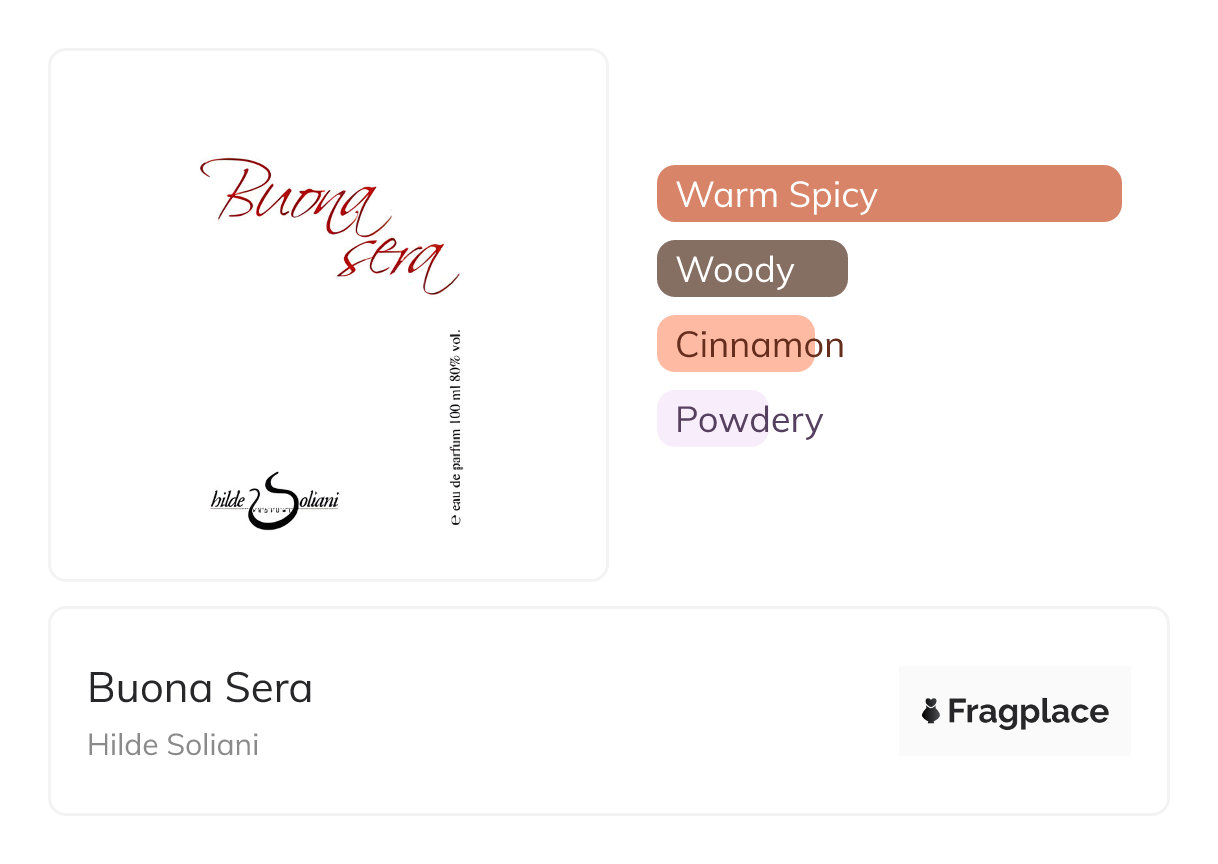Open the Hilde Soliani brand name below title
This screenshot has width=1218, height=864.
(x=173, y=745)
